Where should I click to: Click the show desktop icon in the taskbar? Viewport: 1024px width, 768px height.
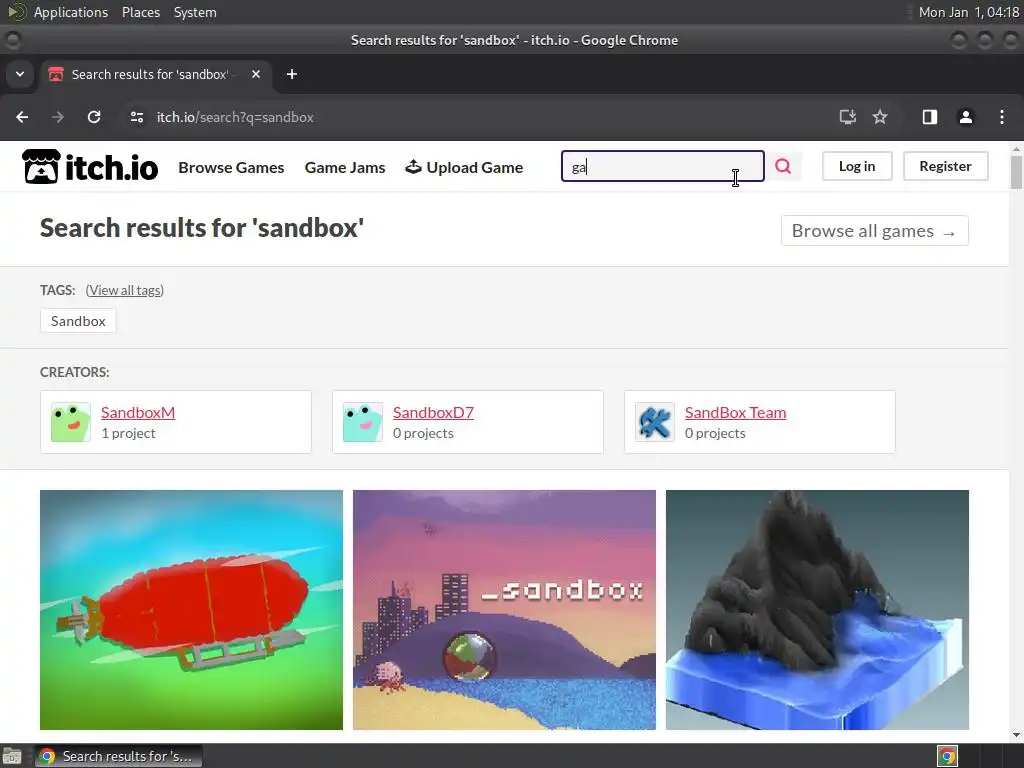tap(12, 756)
